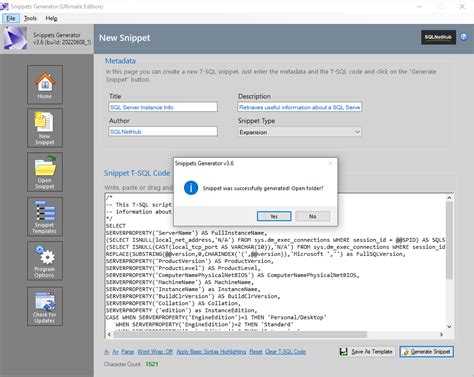Click Apply Basic Syntax Highlighting link
Screen dimensions: 474x377
(x=211, y=352)
